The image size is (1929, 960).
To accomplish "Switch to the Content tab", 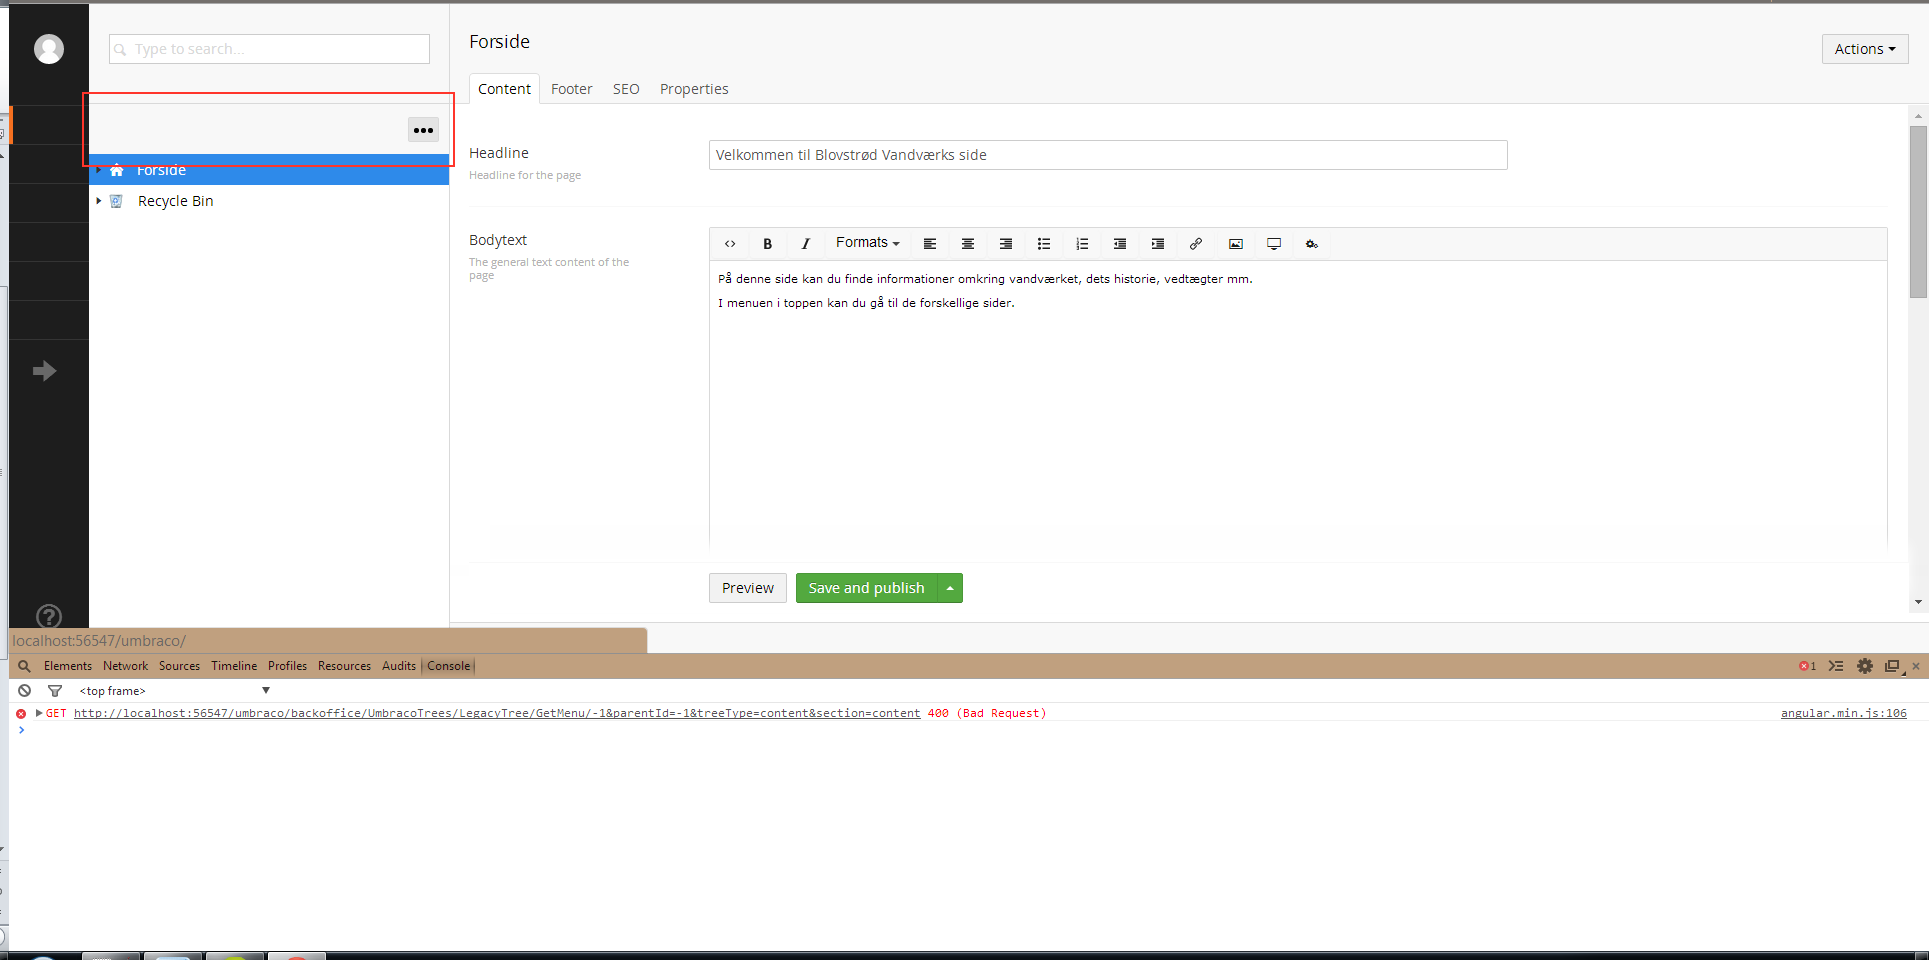I will pos(504,89).
